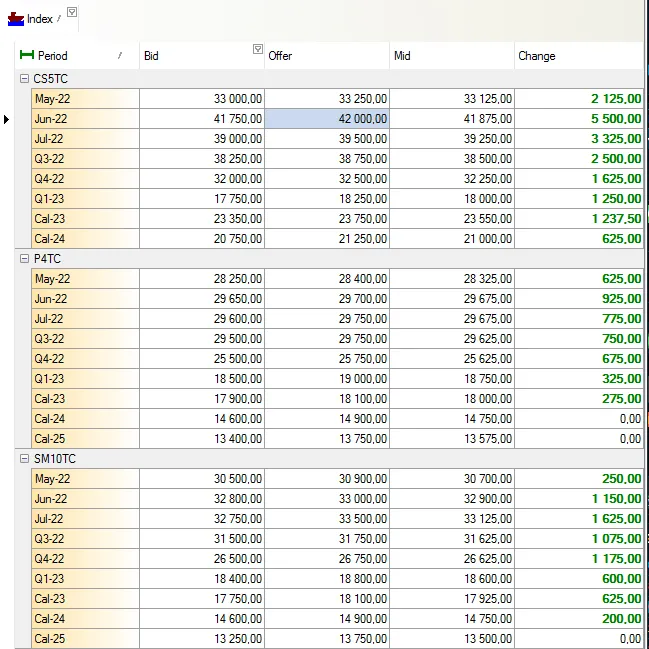
Task: Select SM10TC Q4-22 period cell
Action: pyautogui.click(x=85, y=558)
